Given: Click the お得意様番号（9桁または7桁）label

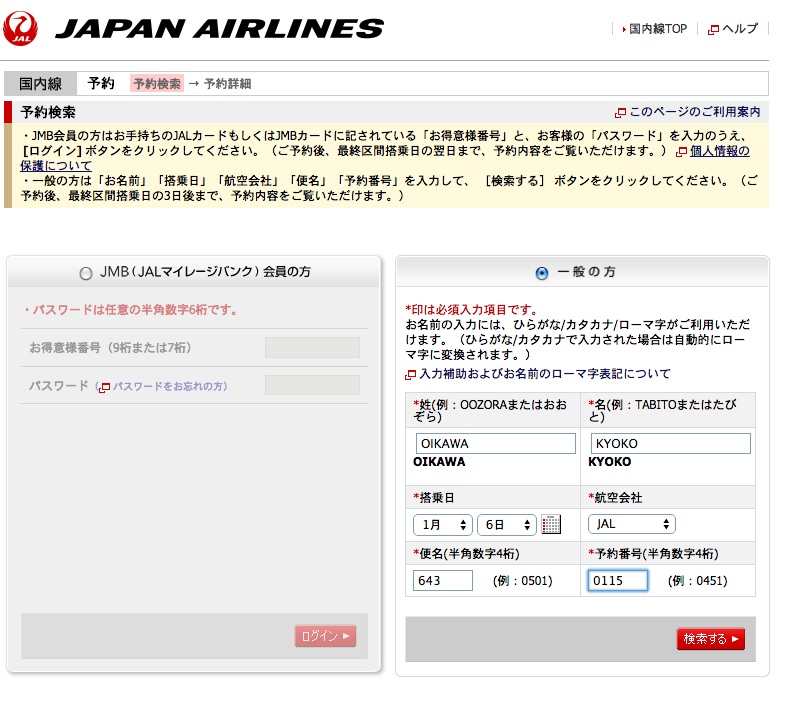Looking at the screenshot, I should click(x=110, y=348).
